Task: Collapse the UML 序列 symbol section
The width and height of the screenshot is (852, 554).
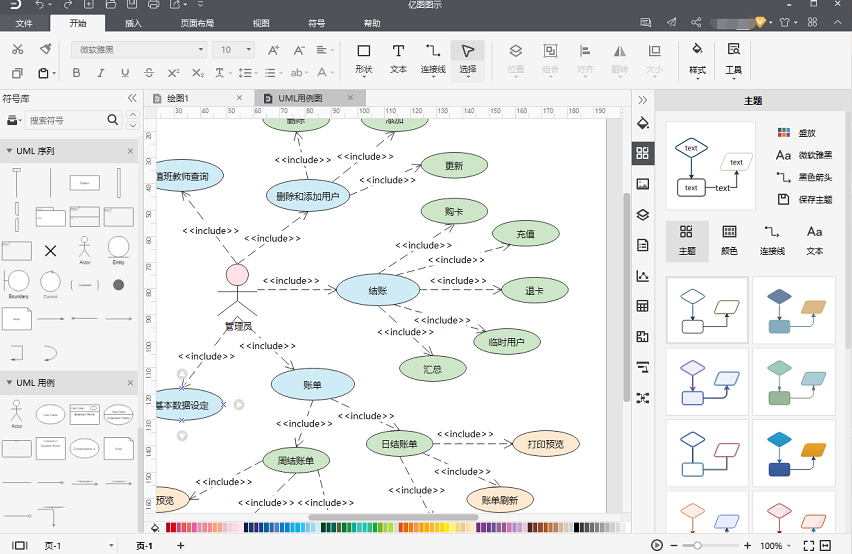Action: coord(9,151)
